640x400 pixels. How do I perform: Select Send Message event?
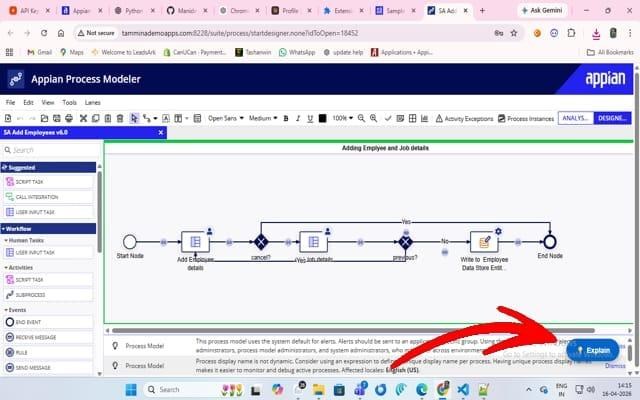pos(48,367)
